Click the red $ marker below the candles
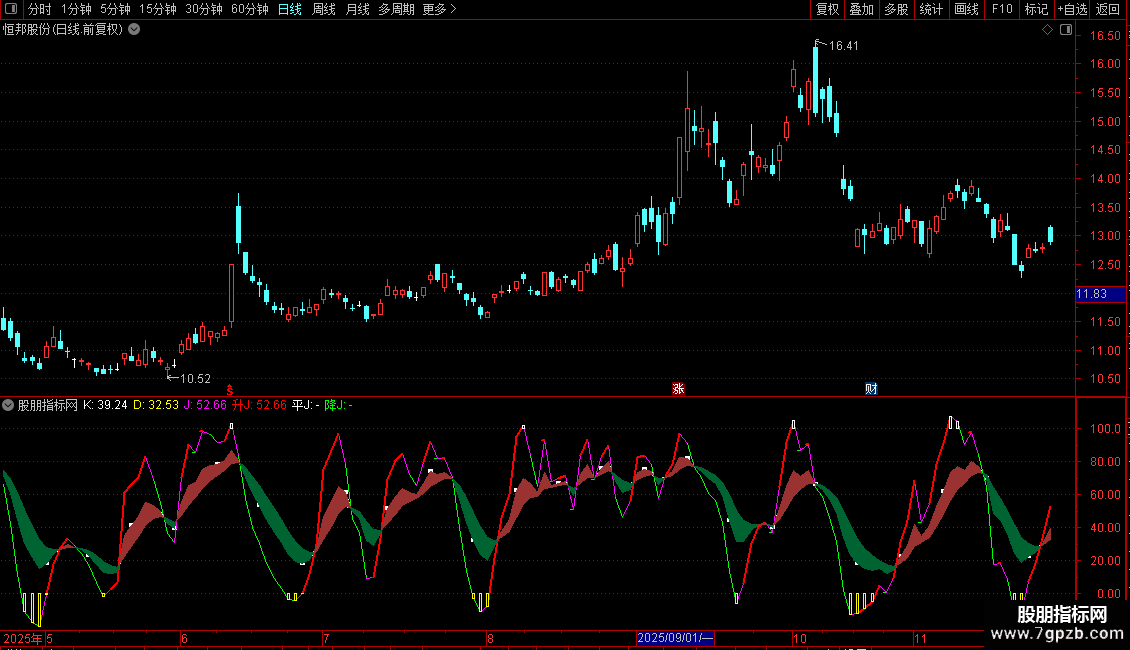Screen dimensions: 1130x650 coord(230,390)
